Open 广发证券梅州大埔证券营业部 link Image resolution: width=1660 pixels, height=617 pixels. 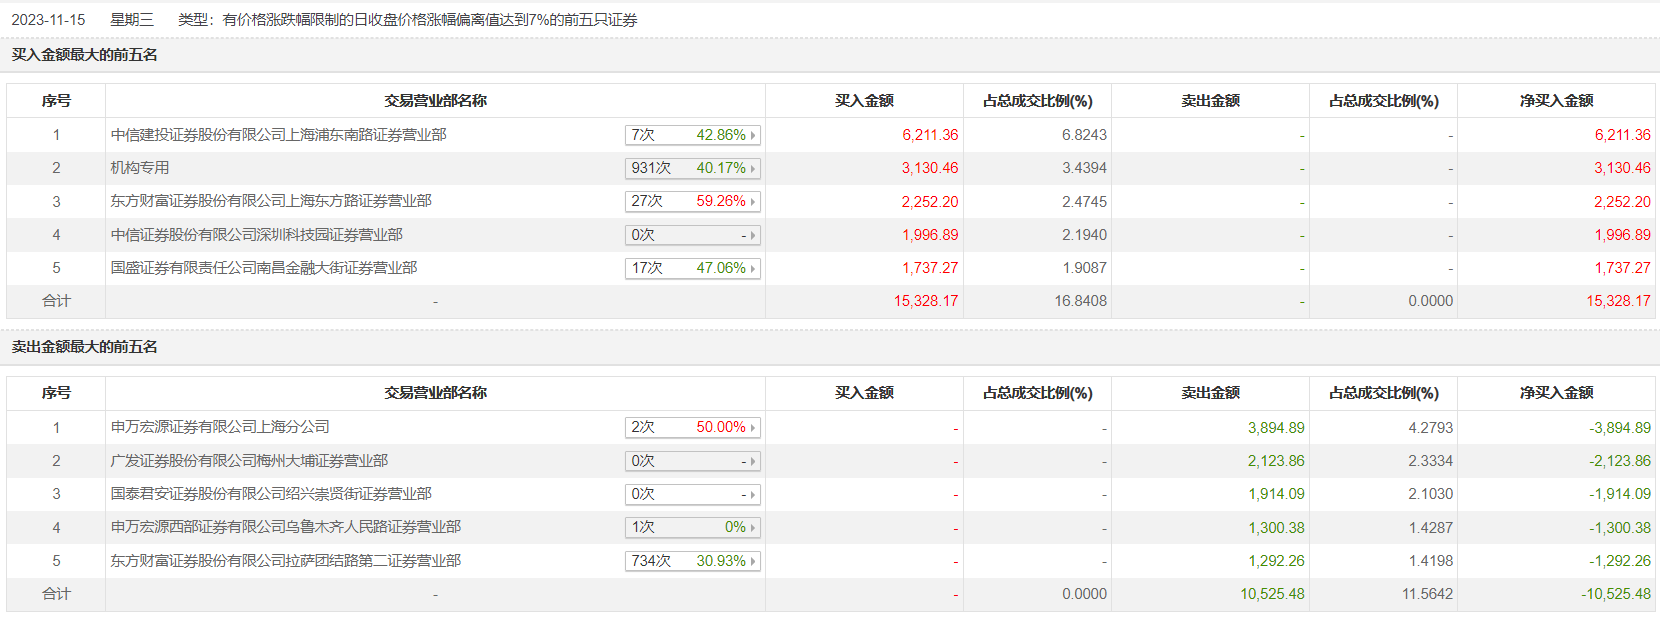[249, 461]
